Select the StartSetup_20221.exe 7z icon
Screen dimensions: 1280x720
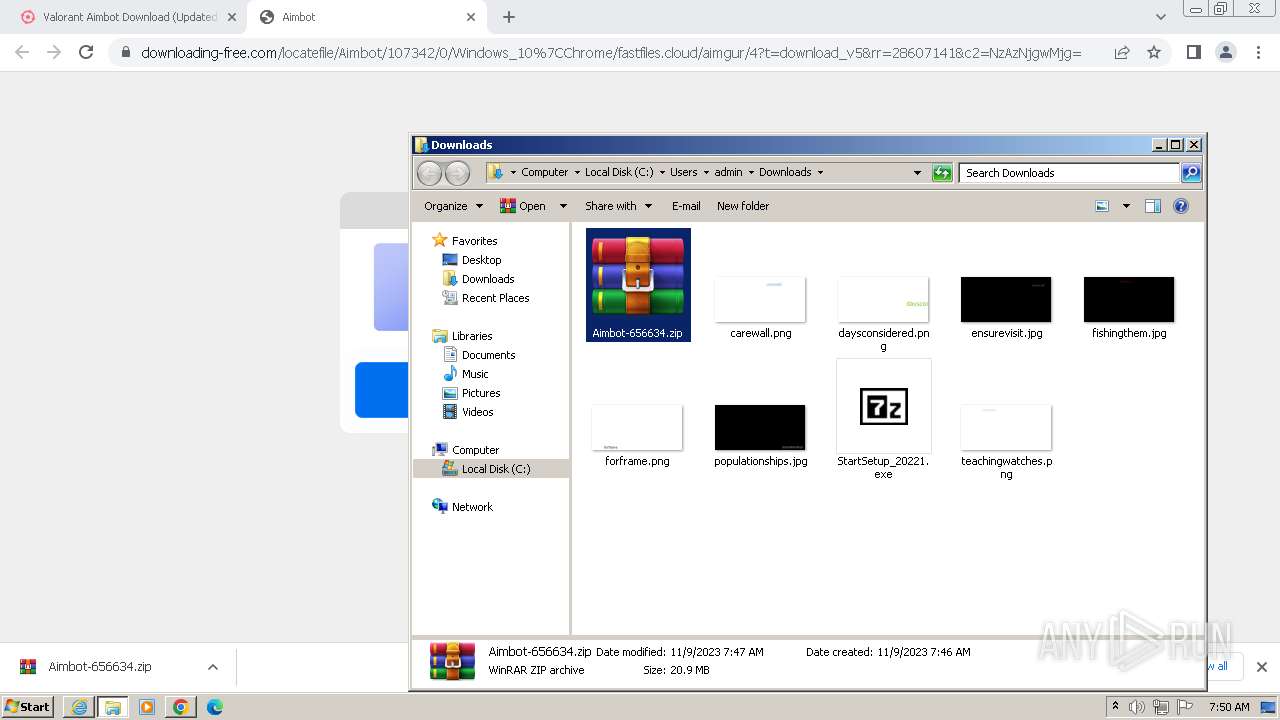883,406
